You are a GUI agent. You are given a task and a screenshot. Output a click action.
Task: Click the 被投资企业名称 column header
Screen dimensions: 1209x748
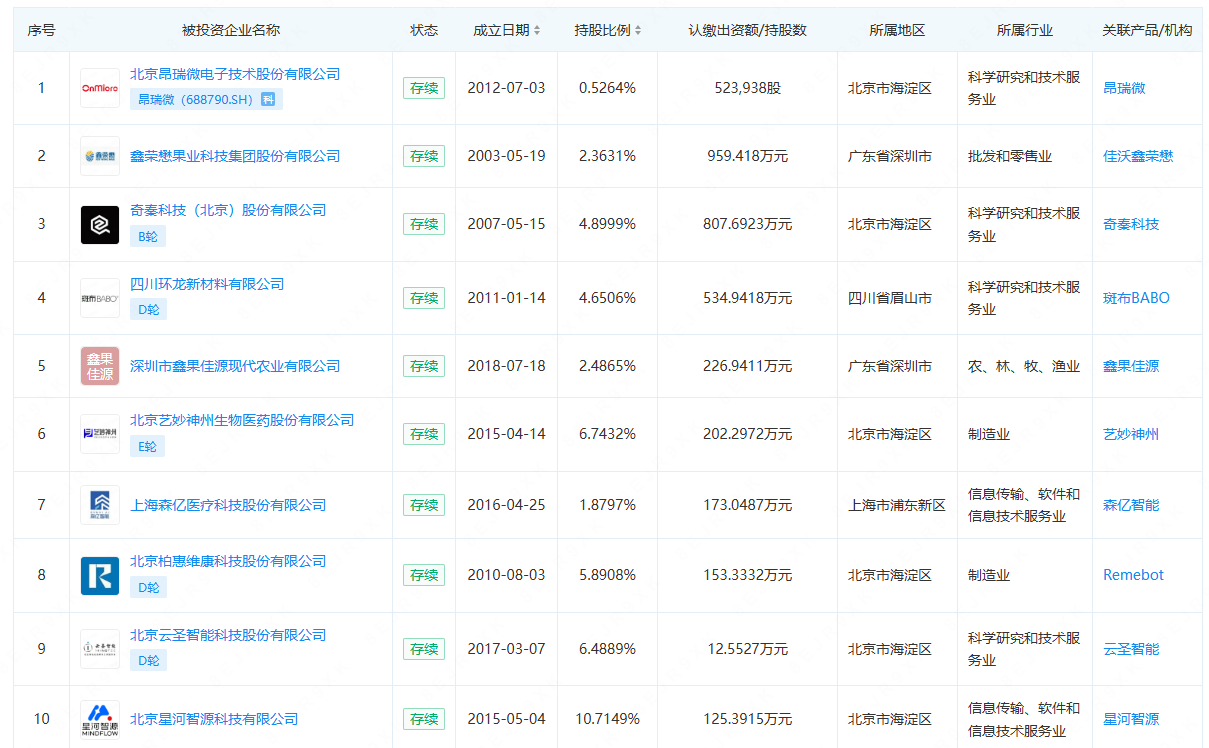231,31
